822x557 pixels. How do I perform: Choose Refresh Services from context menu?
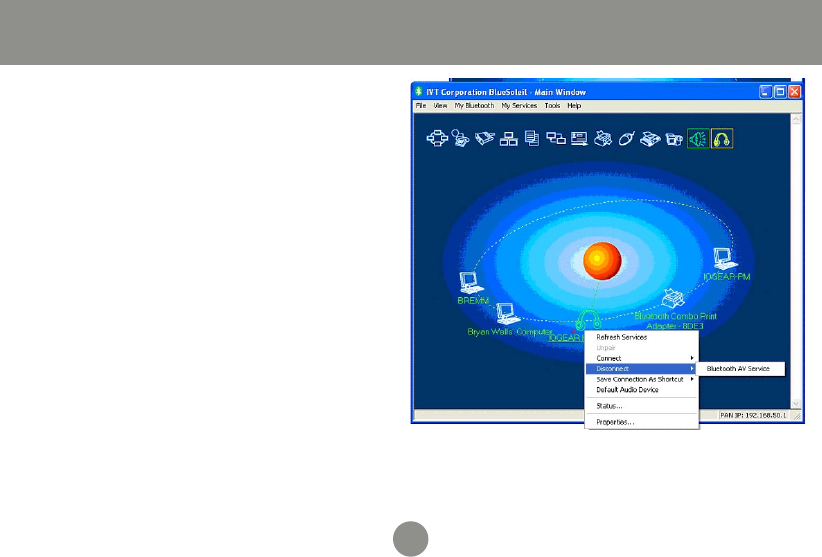[642, 337]
